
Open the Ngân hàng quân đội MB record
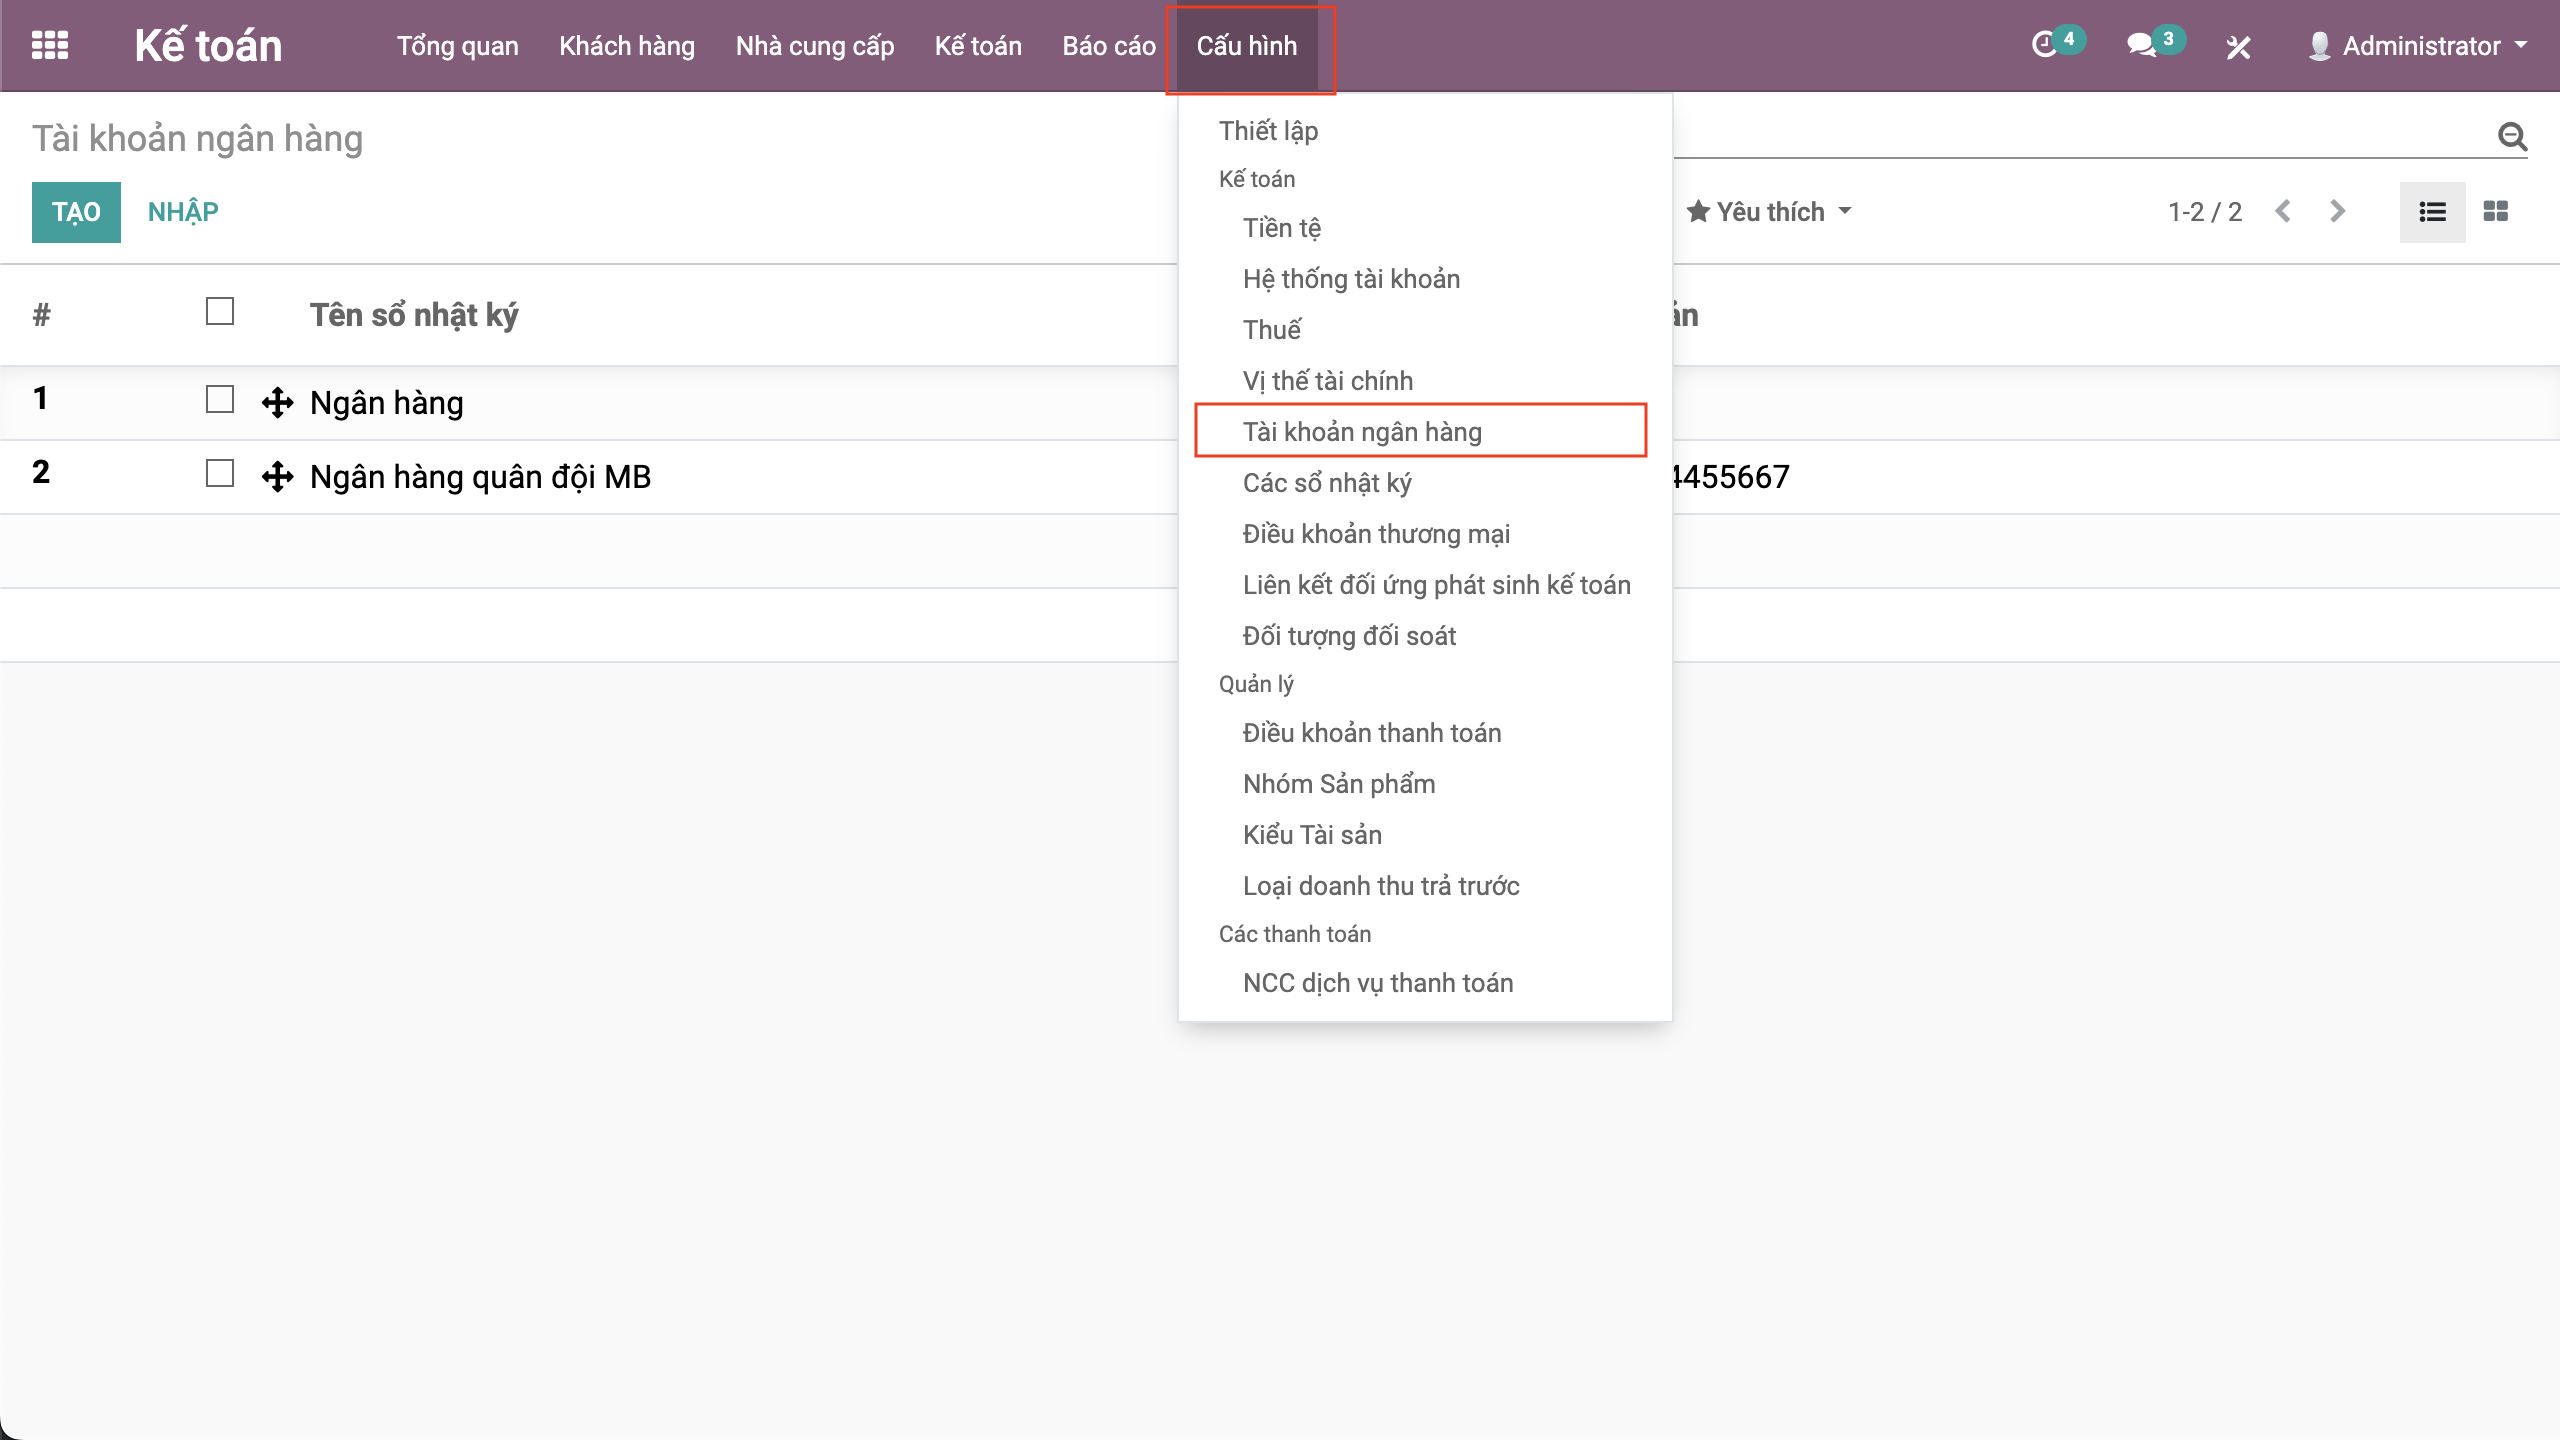click(x=480, y=477)
